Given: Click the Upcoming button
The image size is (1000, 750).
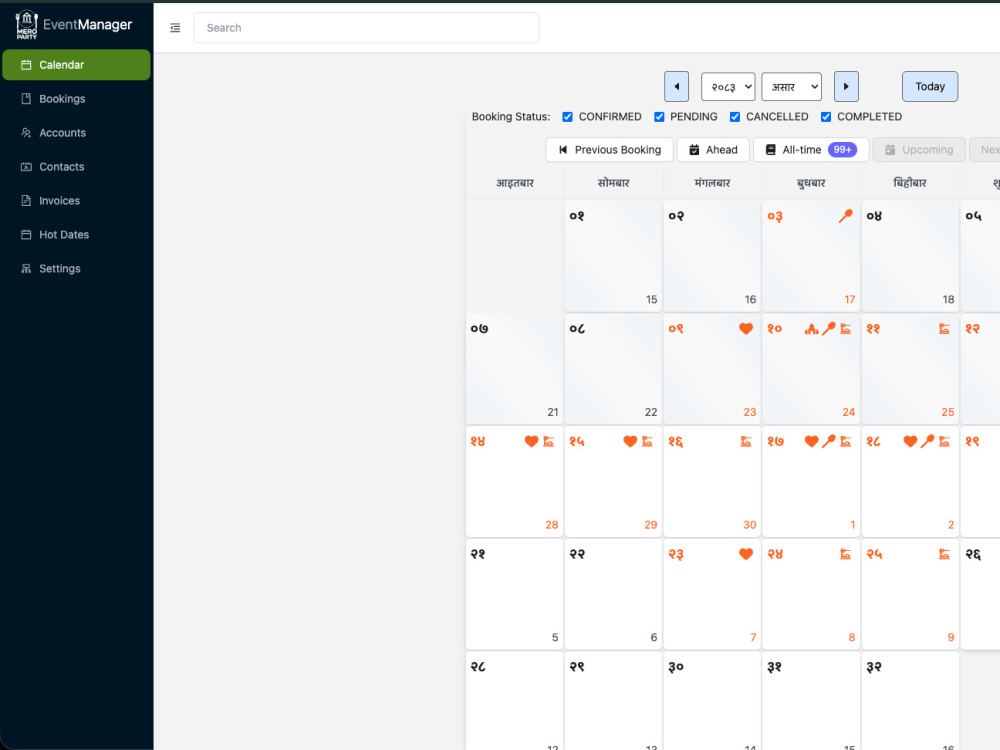Looking at the screenshot, I should tap(919, 150).
